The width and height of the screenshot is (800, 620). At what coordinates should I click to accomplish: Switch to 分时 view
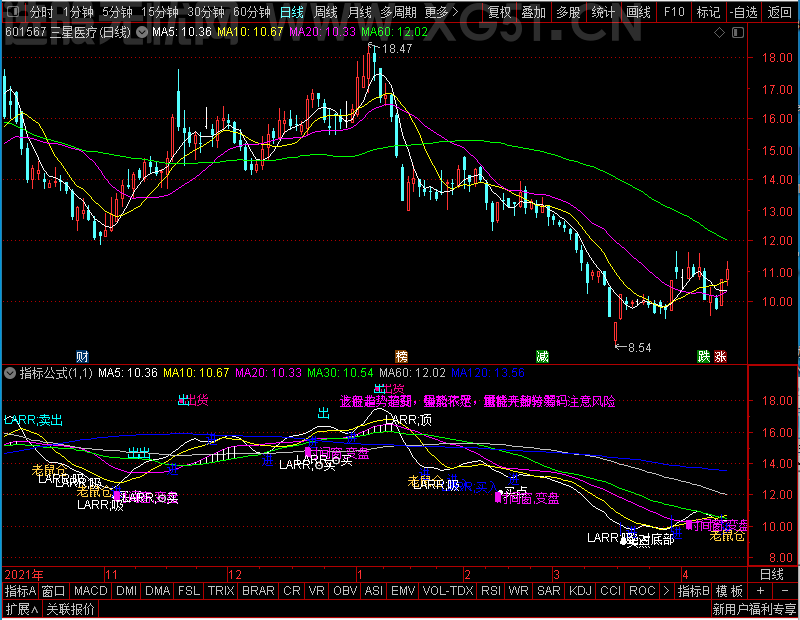coord(42,12)
